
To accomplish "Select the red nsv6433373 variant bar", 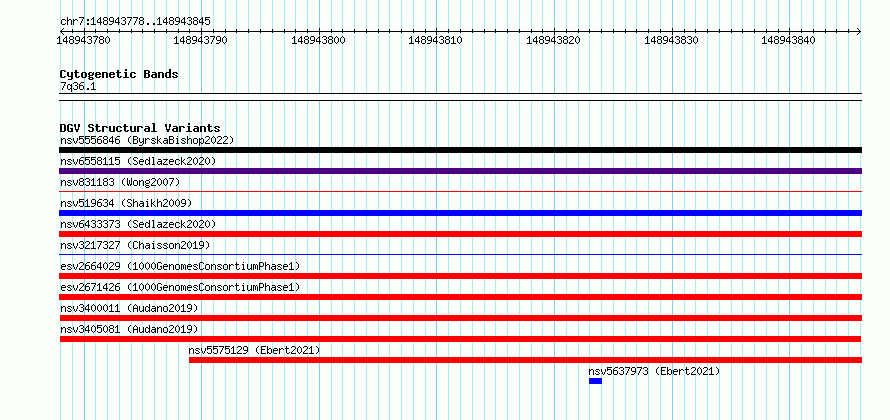I will point(460,234).
